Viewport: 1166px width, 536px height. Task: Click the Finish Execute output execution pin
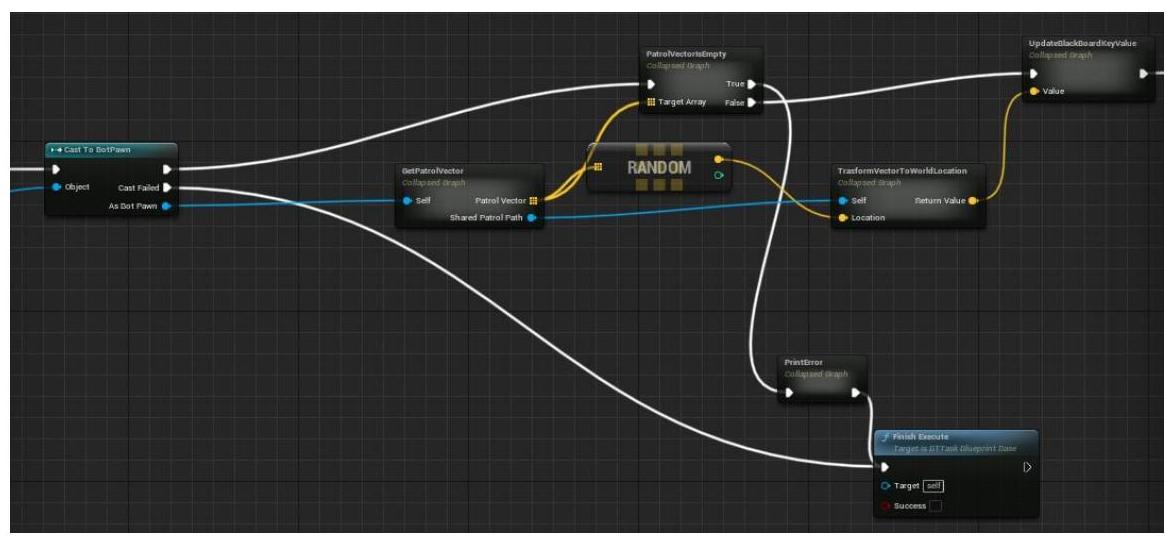(1025, 467)
